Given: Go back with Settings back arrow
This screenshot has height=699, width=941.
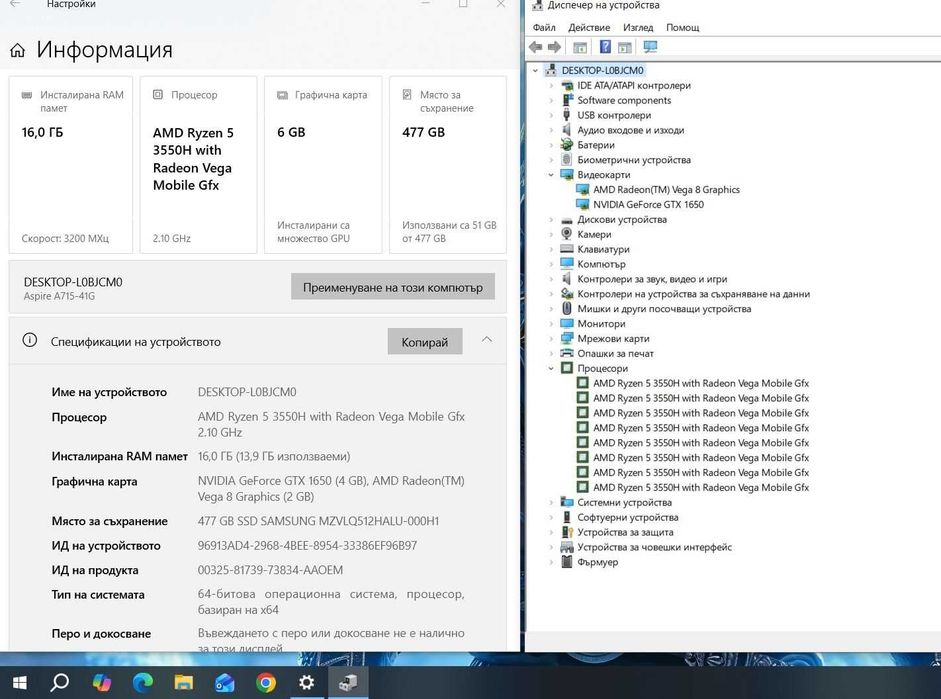Looking at the screenshot, I should click(x=16, y=4).
